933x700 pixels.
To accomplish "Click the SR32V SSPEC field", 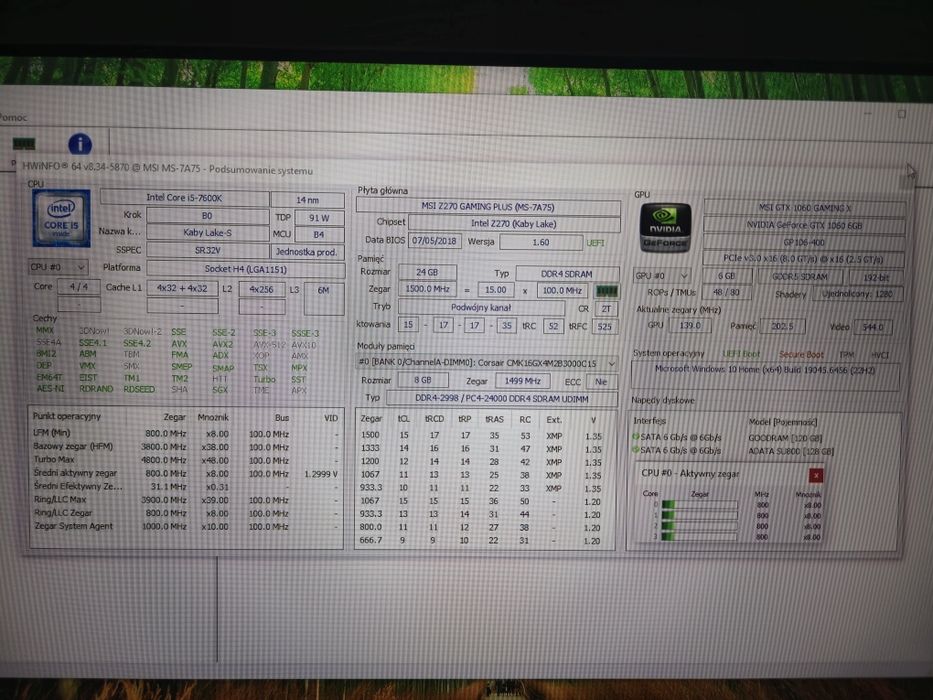I will [x=207, y=251].
